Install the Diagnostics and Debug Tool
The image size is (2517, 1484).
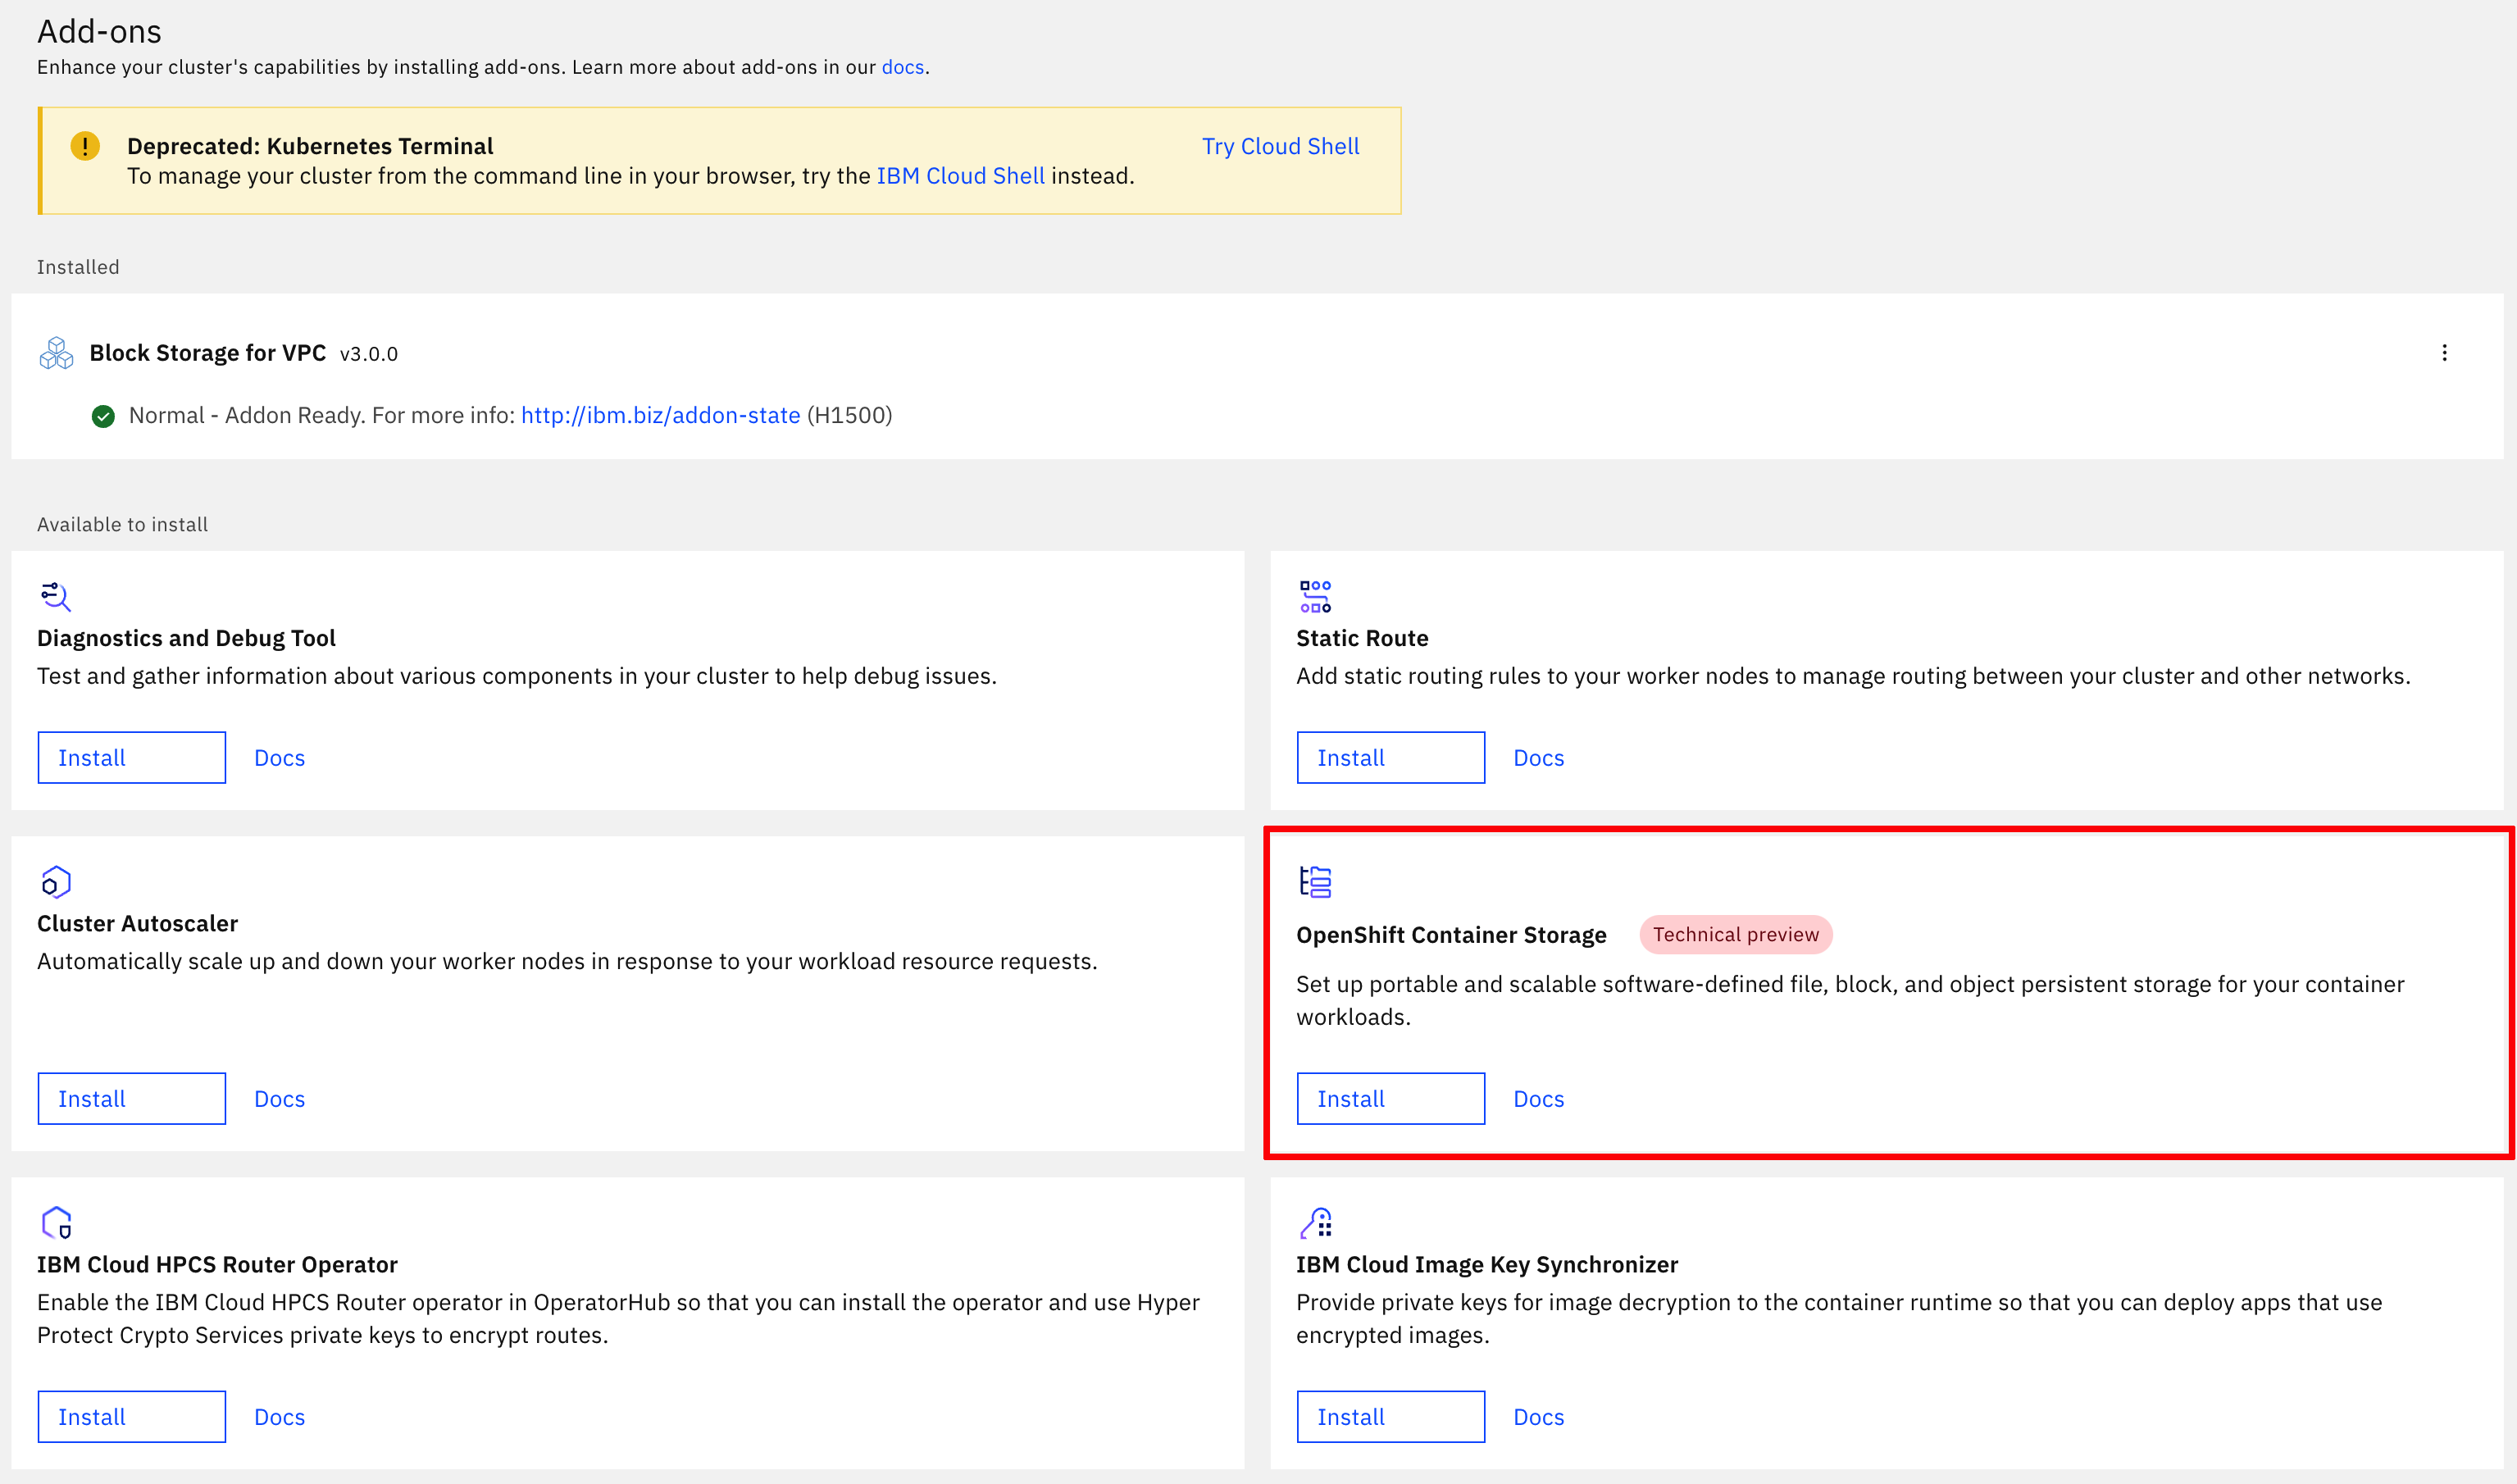[132, 758]
